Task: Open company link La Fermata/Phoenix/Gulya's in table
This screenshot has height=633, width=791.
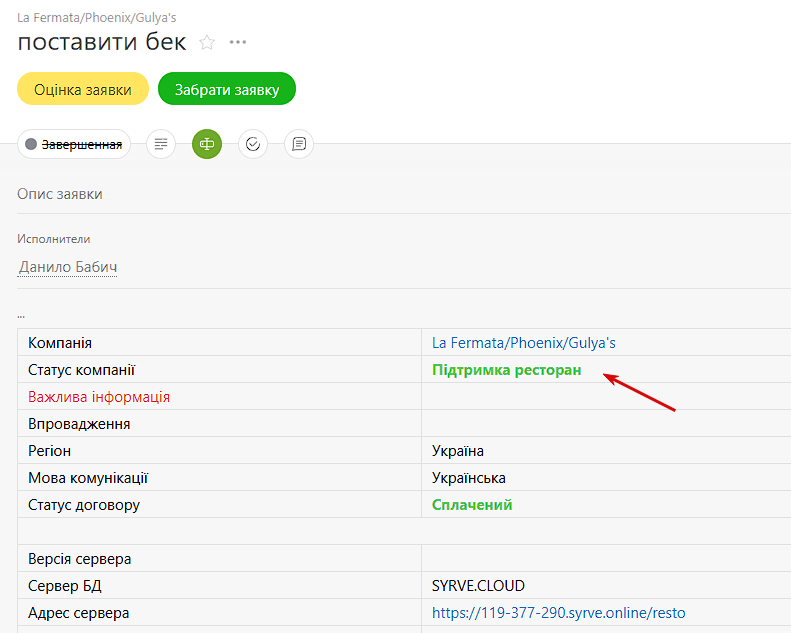Action: pos(524,343)
